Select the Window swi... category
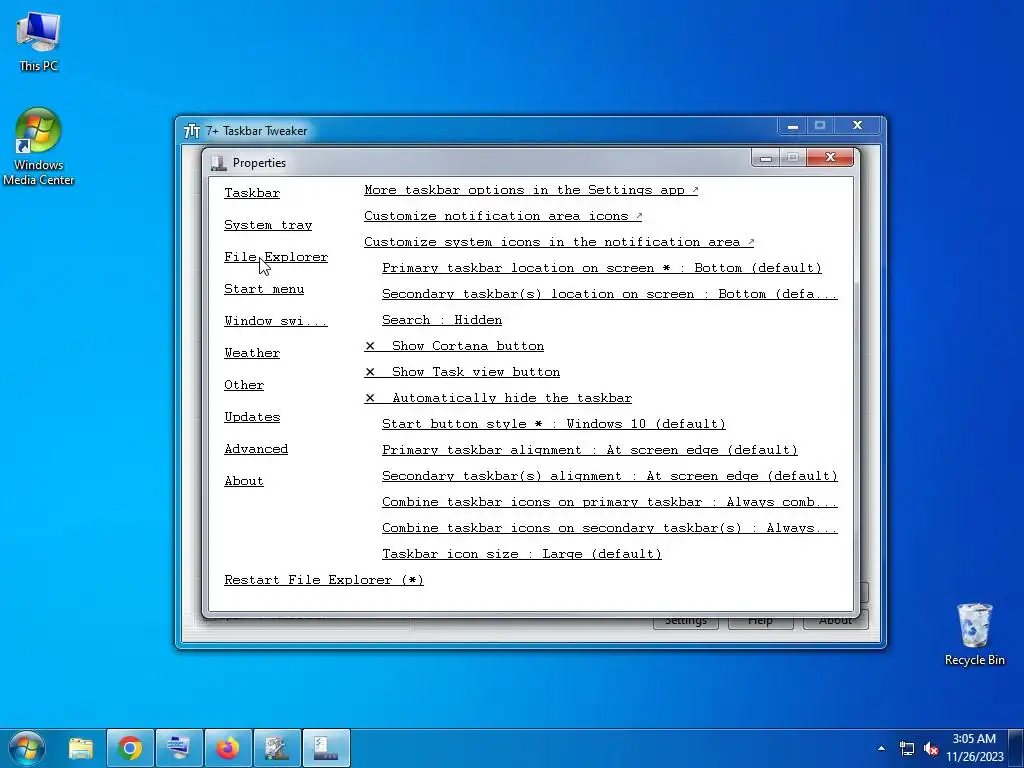Viewport: 1024px width, 768px height. 276,321
